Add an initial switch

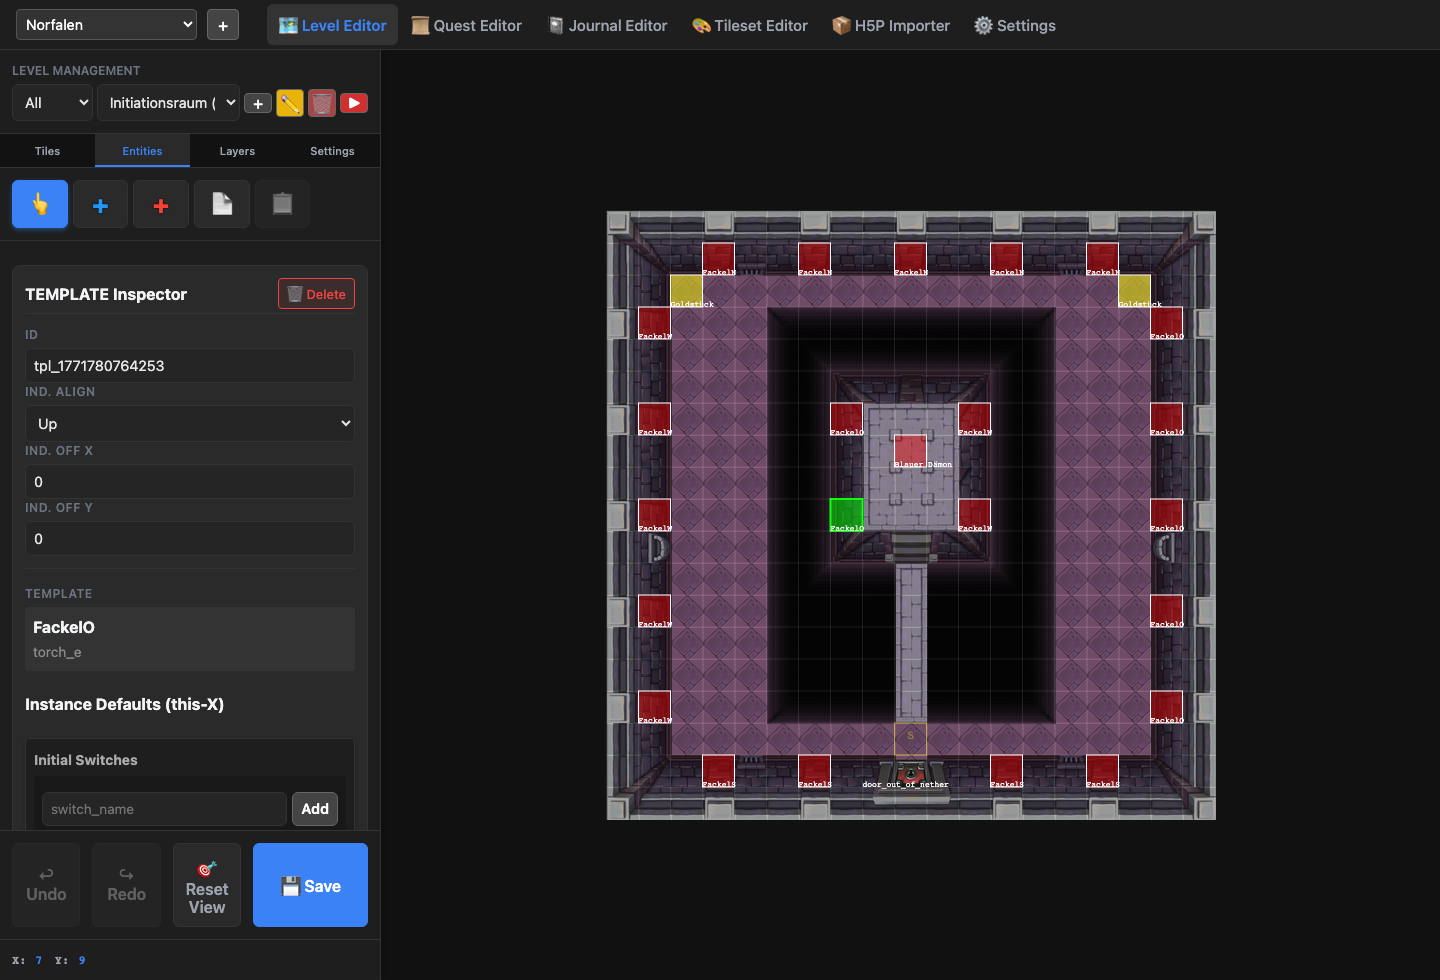click(x=314, y=808)
